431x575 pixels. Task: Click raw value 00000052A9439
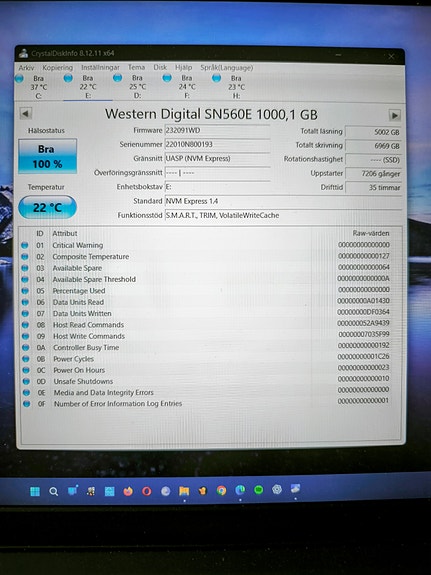[363, 323]
